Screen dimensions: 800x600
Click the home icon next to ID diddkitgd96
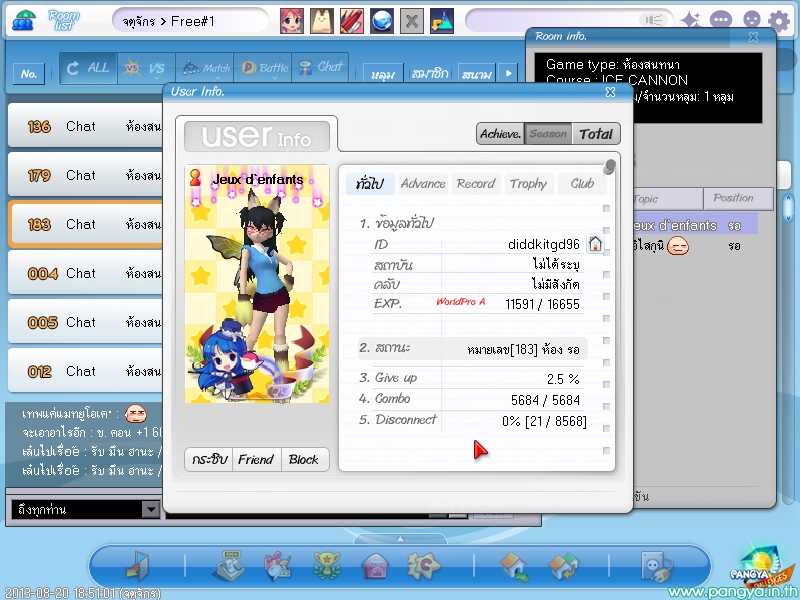595,244
